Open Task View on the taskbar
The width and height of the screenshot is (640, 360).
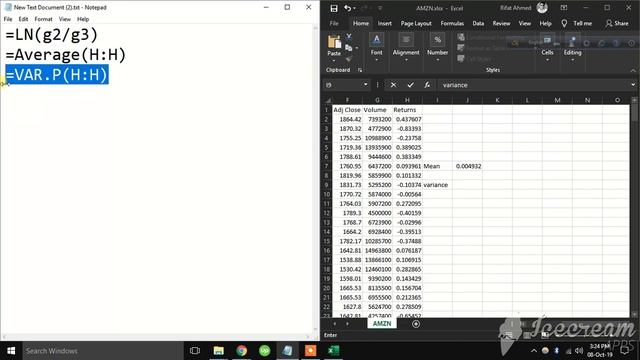point(195,351)
